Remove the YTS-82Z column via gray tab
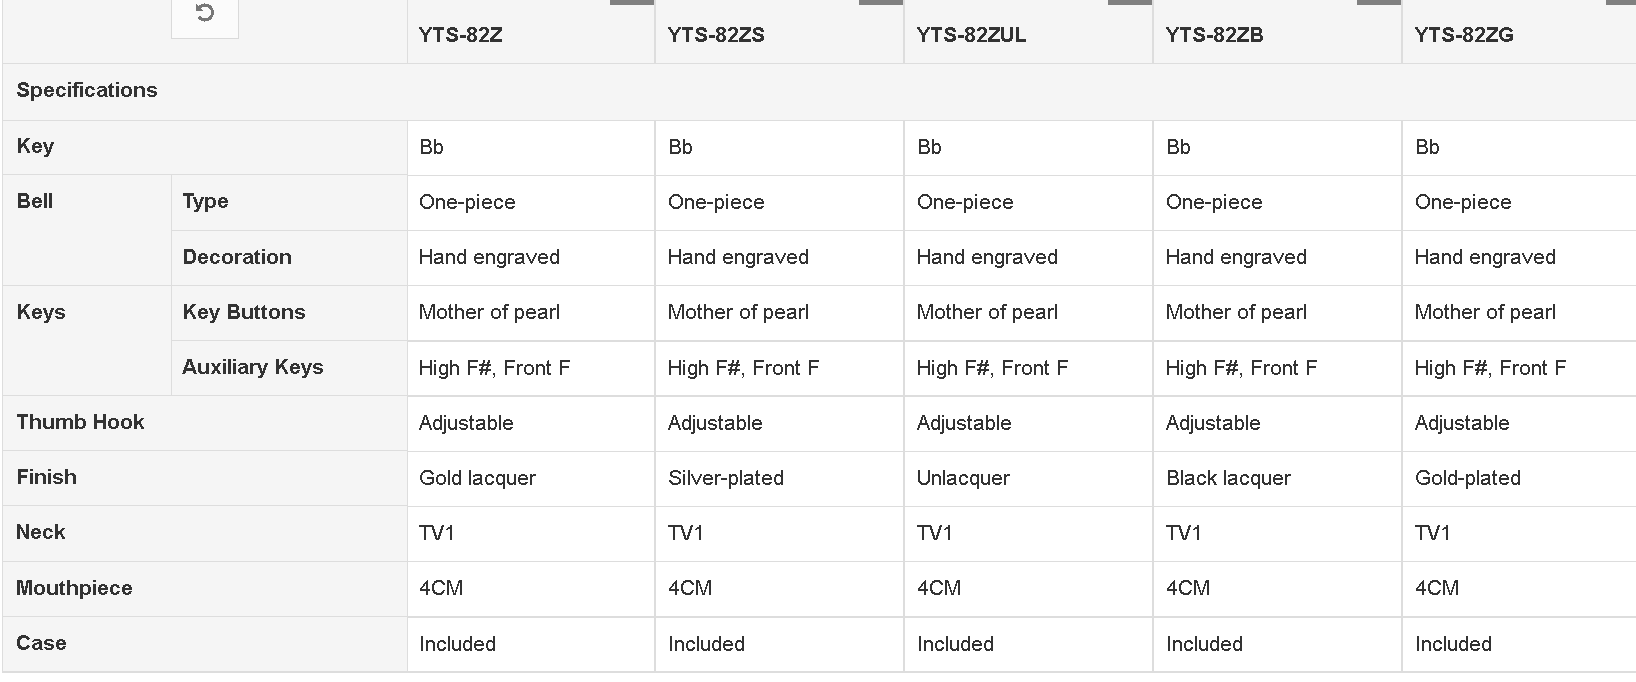This screenshot has width=1636, height=682. pyautogui.click(x=632, y=2)
